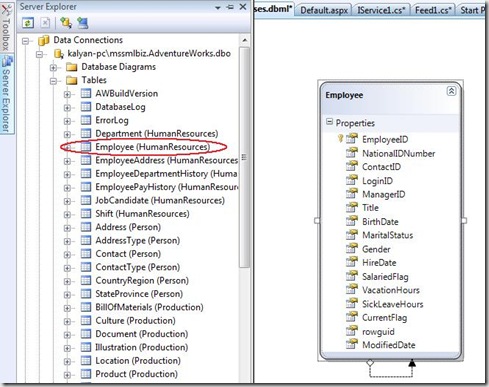Expand the EmployeeAddress table node
Viewport: 489px width, 387px height.
67,161
